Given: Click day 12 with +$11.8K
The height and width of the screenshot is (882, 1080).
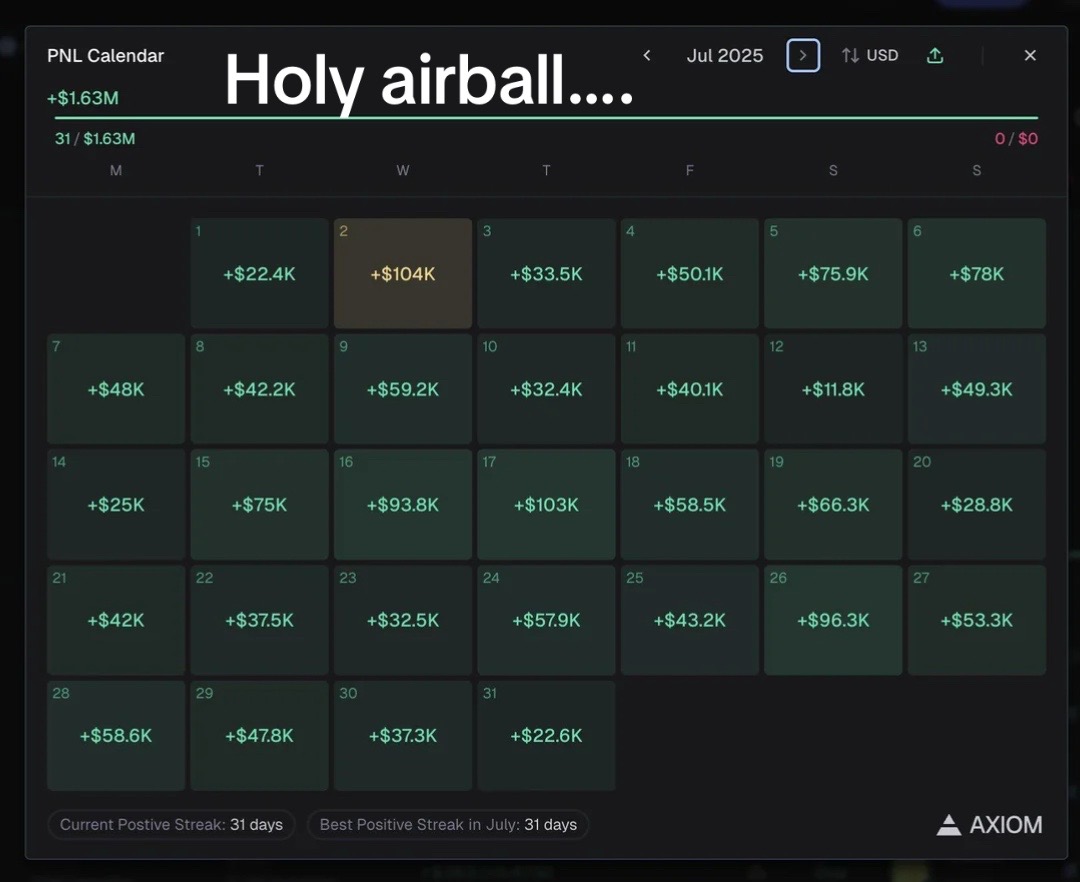Looking at the screenshot, I should (833, 389).
